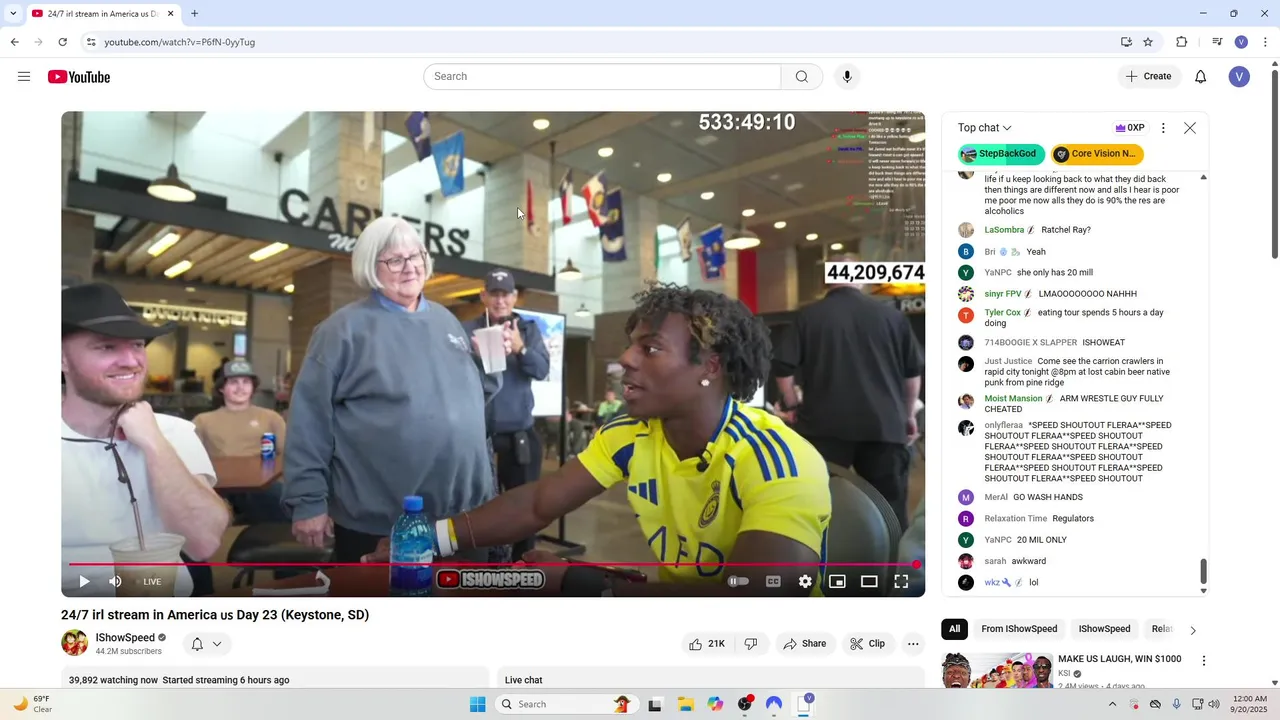The image size is (1280, 720).
Task: Select the All filter chip
Action: (954, 629)
